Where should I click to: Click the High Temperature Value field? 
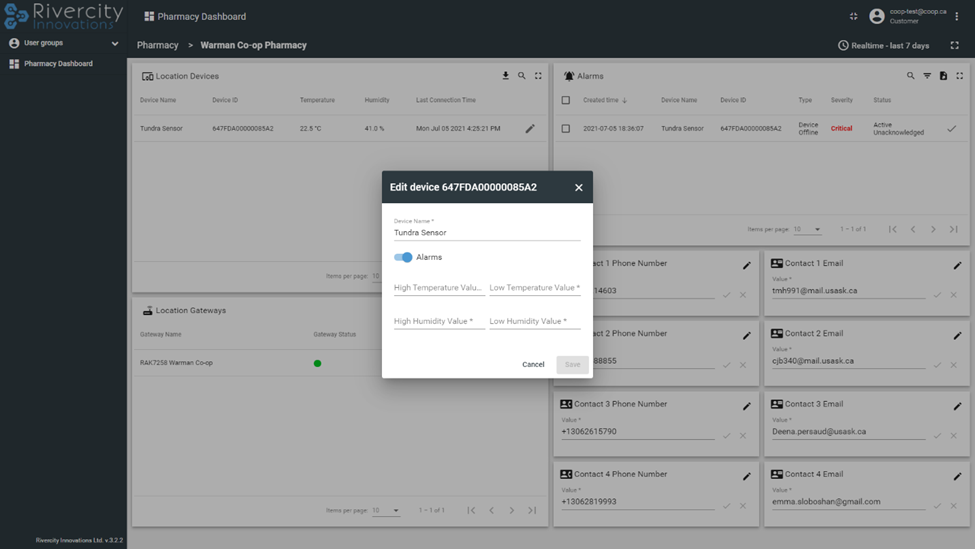pyautogui.click(x=438, y=288)
